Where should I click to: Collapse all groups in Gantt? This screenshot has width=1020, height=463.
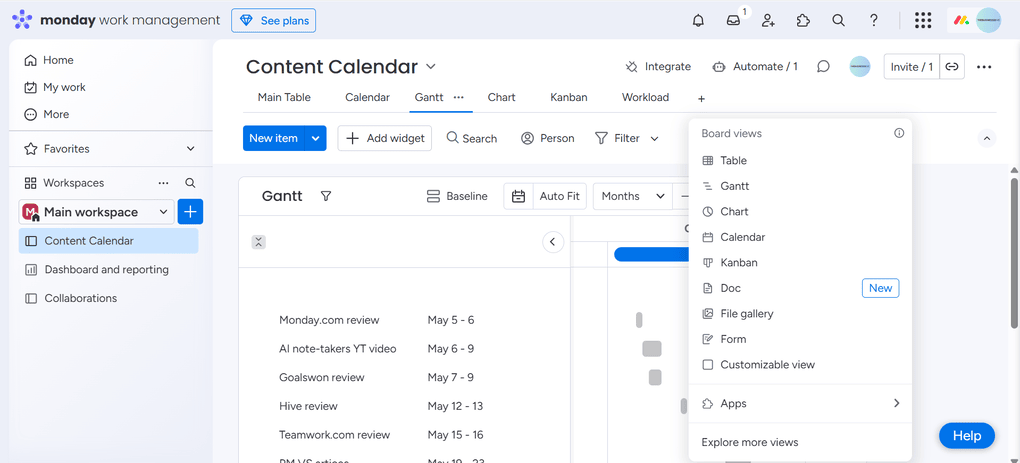click(x=258, y=242)
